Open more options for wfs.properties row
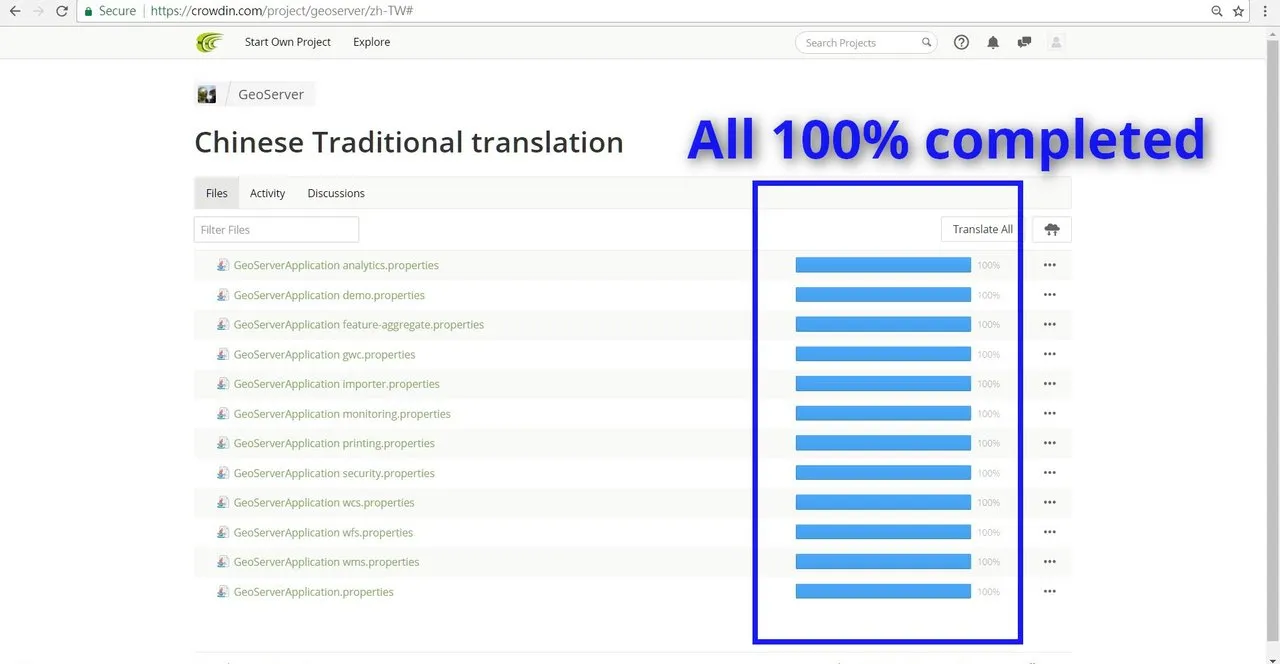Viewport: 1280px width, 664px height. (1049, 532)
